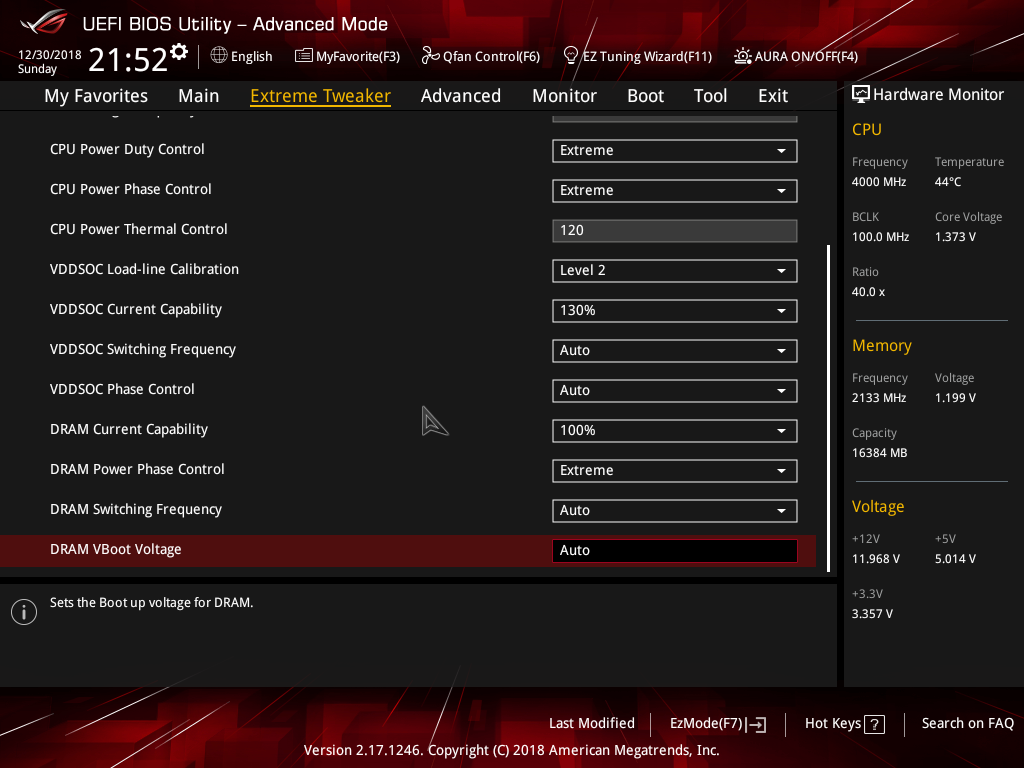The width and height of the screenshot is (1024, 768).
Task: Open VDDSOC Load-line Calibration dropdown
Action: (x=675, y=270)
